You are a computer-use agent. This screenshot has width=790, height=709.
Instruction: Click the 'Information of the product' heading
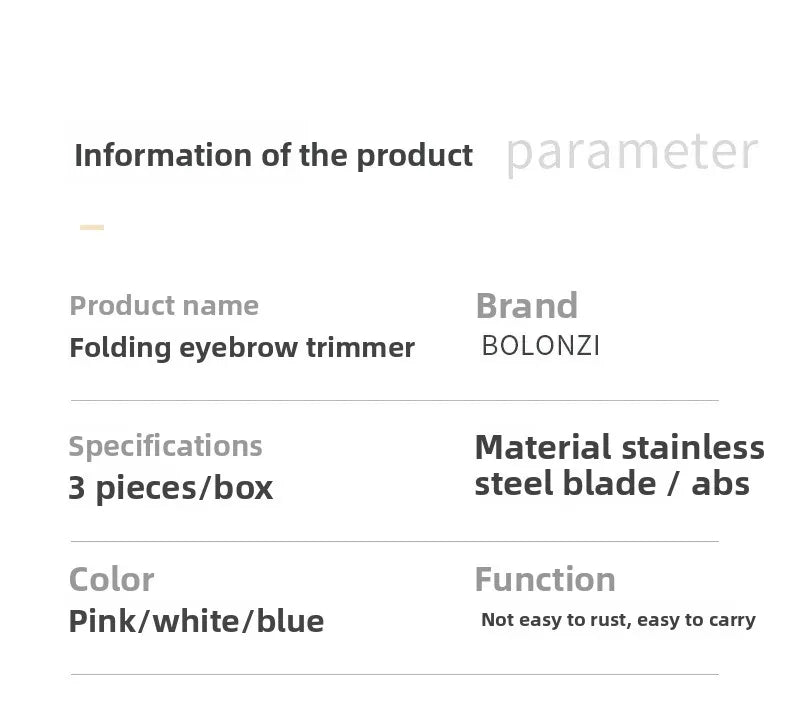click(273, 156)
